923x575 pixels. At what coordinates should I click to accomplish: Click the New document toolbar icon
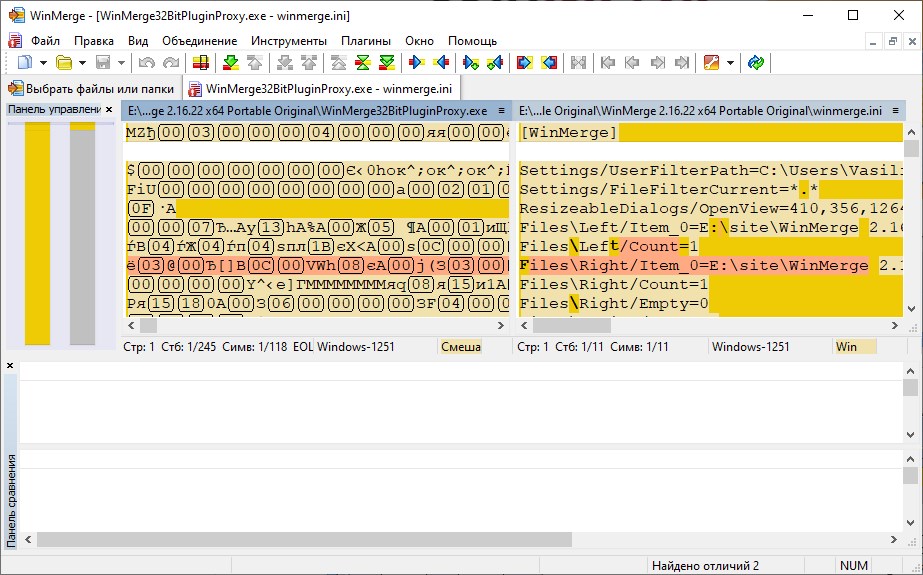(25, 62)
